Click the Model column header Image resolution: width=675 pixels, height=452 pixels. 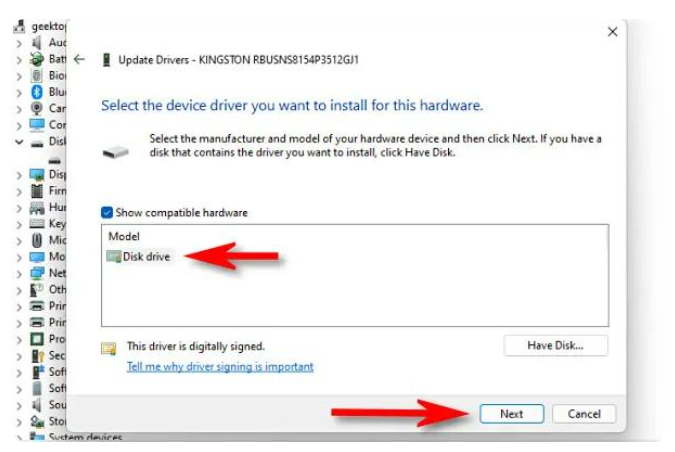coord(123,235)
